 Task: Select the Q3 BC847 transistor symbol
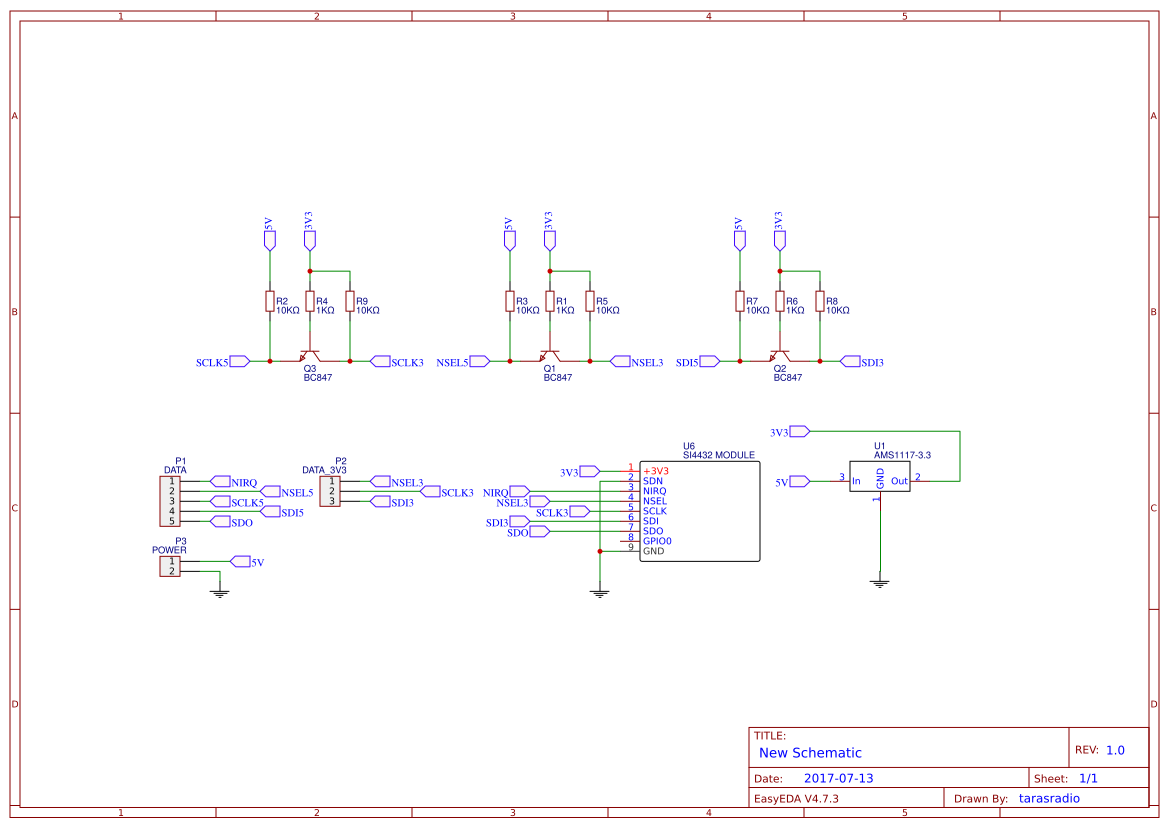[310, 355]
